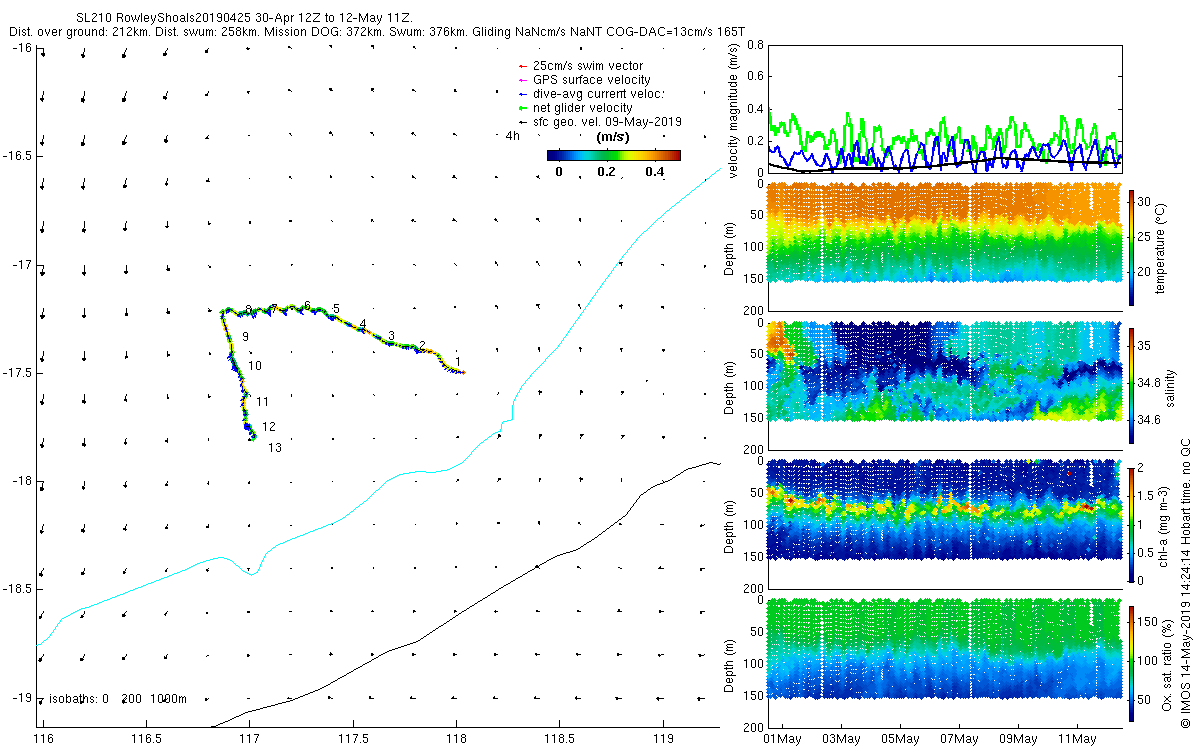Click the Ox. sat. ratio colorbar

point(1132,662)
